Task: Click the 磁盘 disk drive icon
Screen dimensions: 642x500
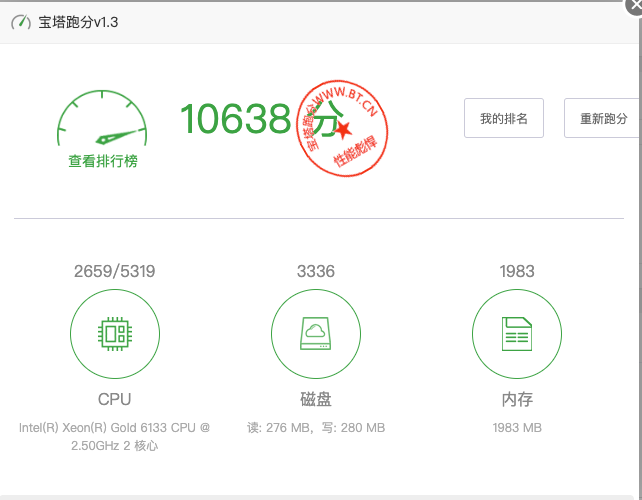Action: (316, 333)
